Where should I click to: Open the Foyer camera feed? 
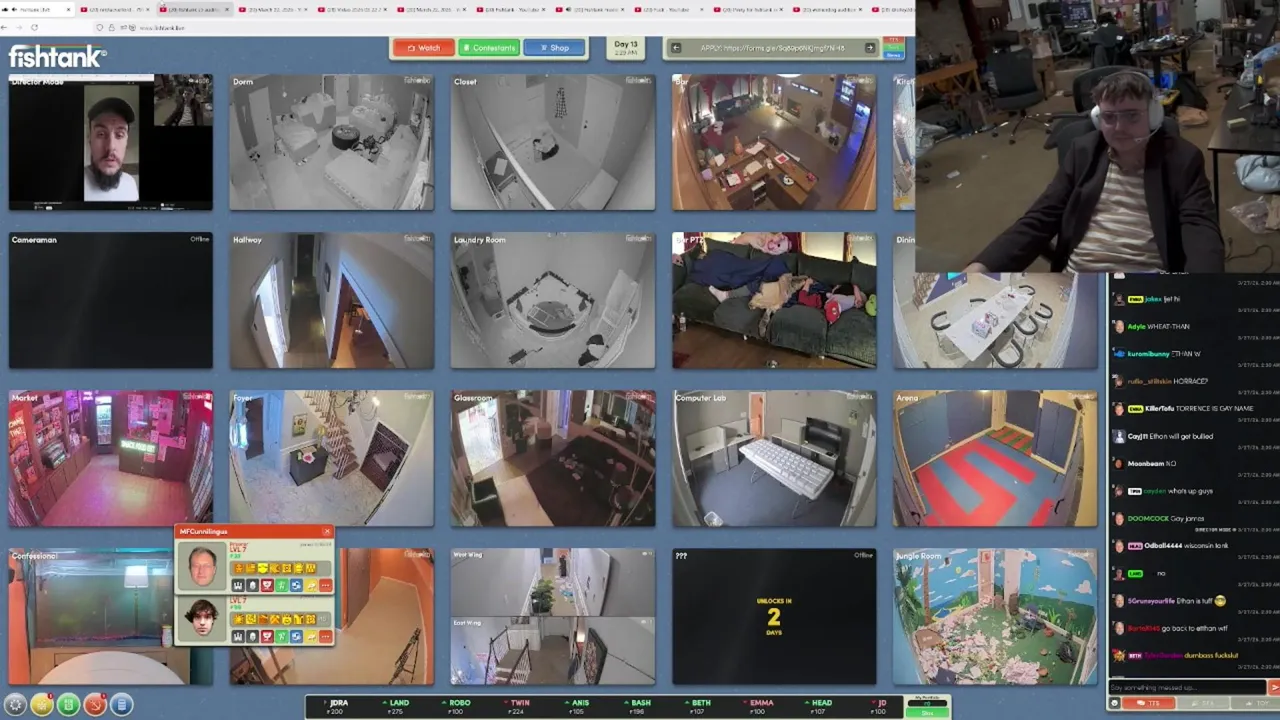point(331,458)
